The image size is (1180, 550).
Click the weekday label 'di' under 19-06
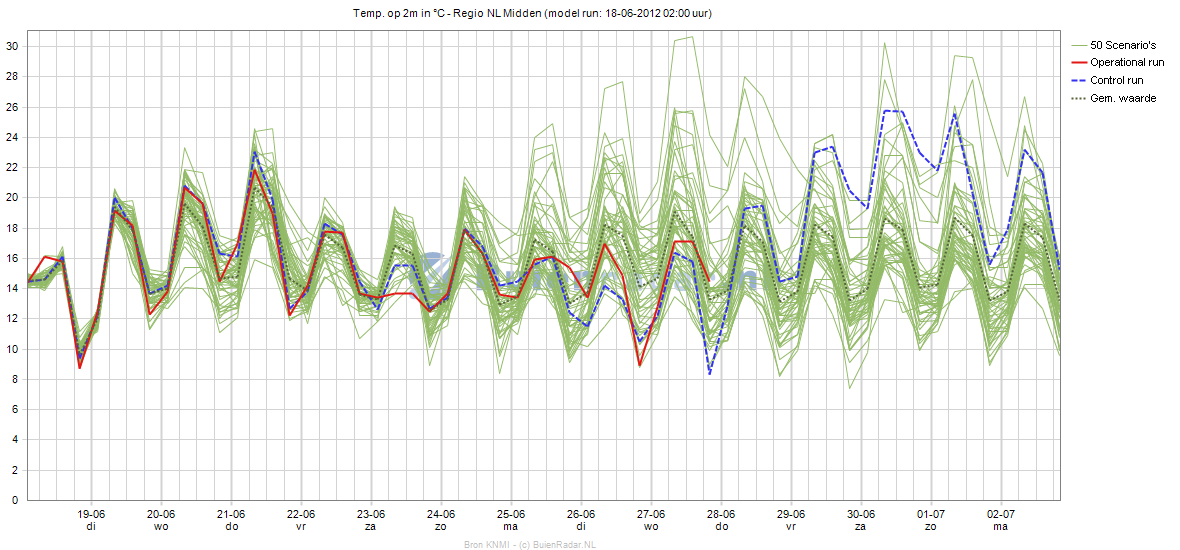point(91,527)
